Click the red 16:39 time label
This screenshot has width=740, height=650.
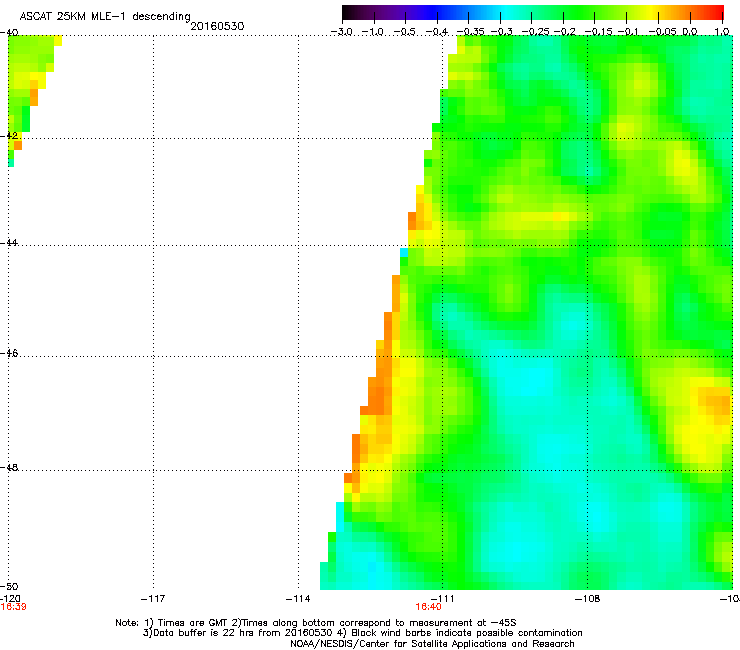pyautogui.click(x=13, y=607)
